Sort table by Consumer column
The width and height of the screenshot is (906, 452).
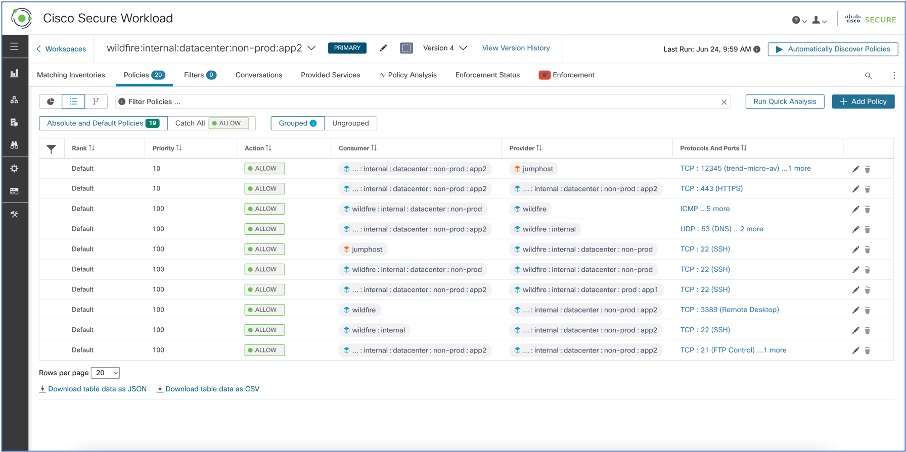(358, 149)
